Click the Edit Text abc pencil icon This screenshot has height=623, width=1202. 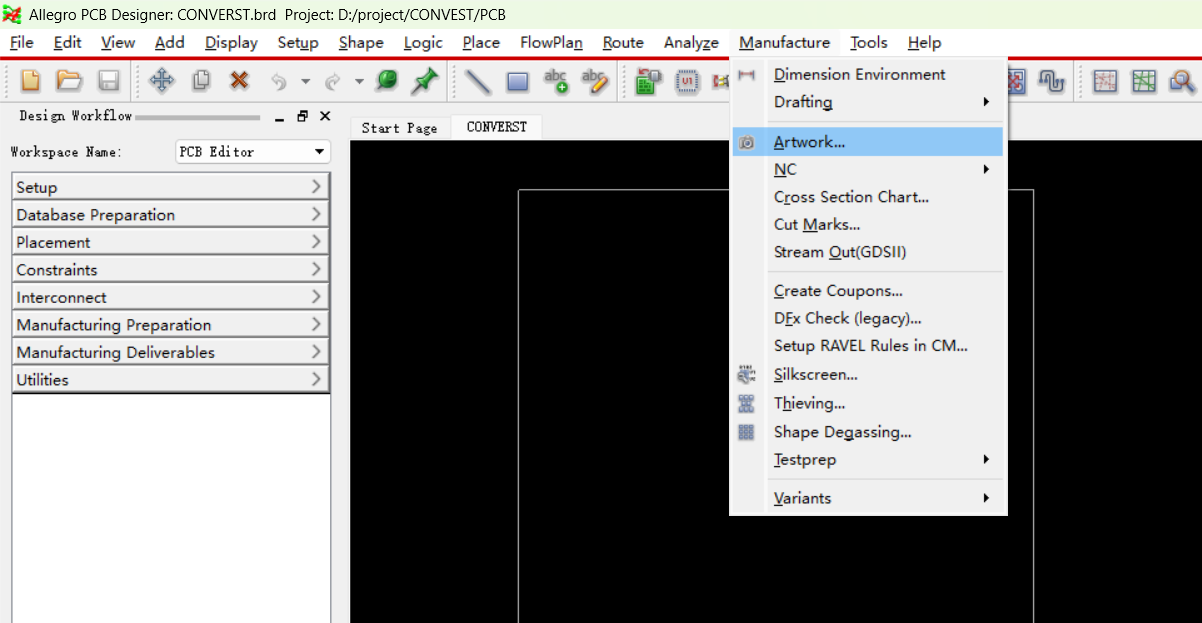(x=595, y=81)
